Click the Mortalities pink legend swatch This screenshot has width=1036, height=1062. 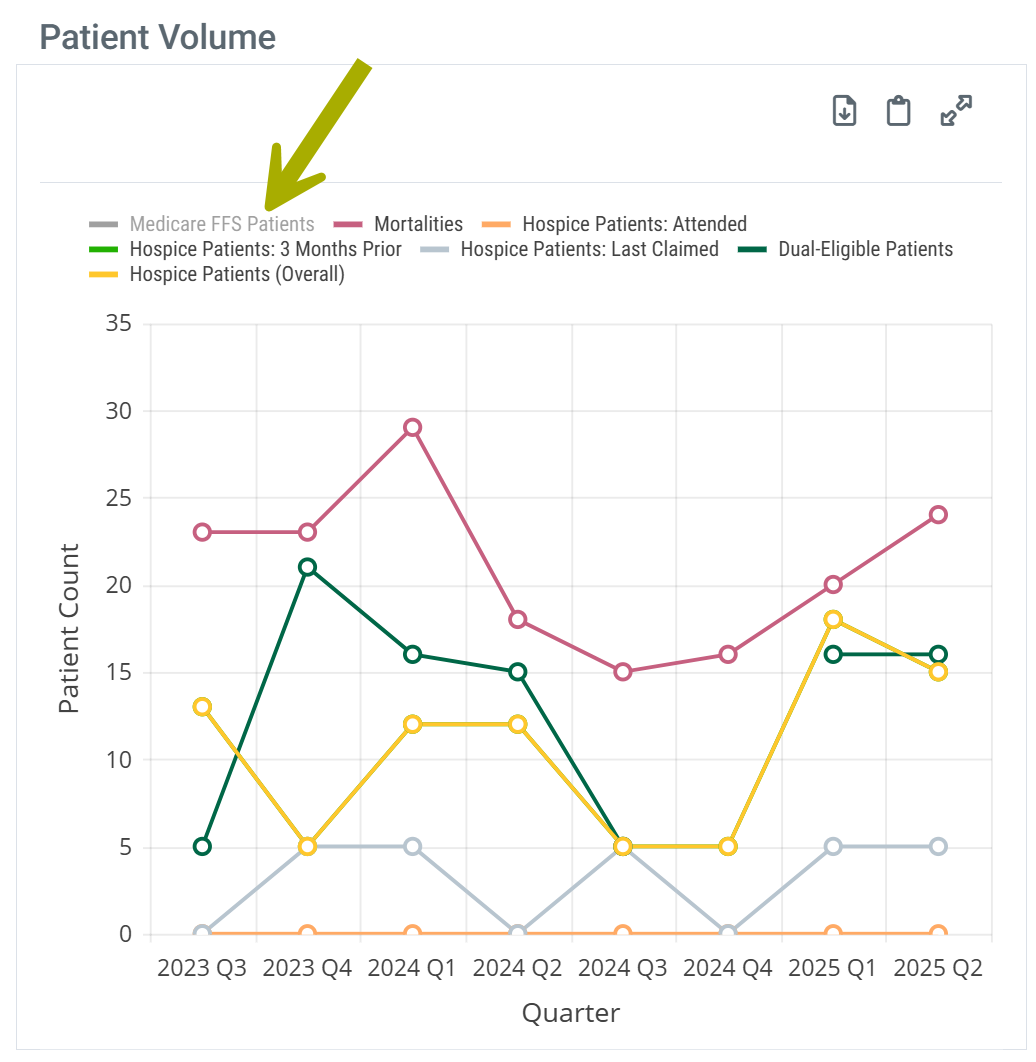[x=348, y=224]
